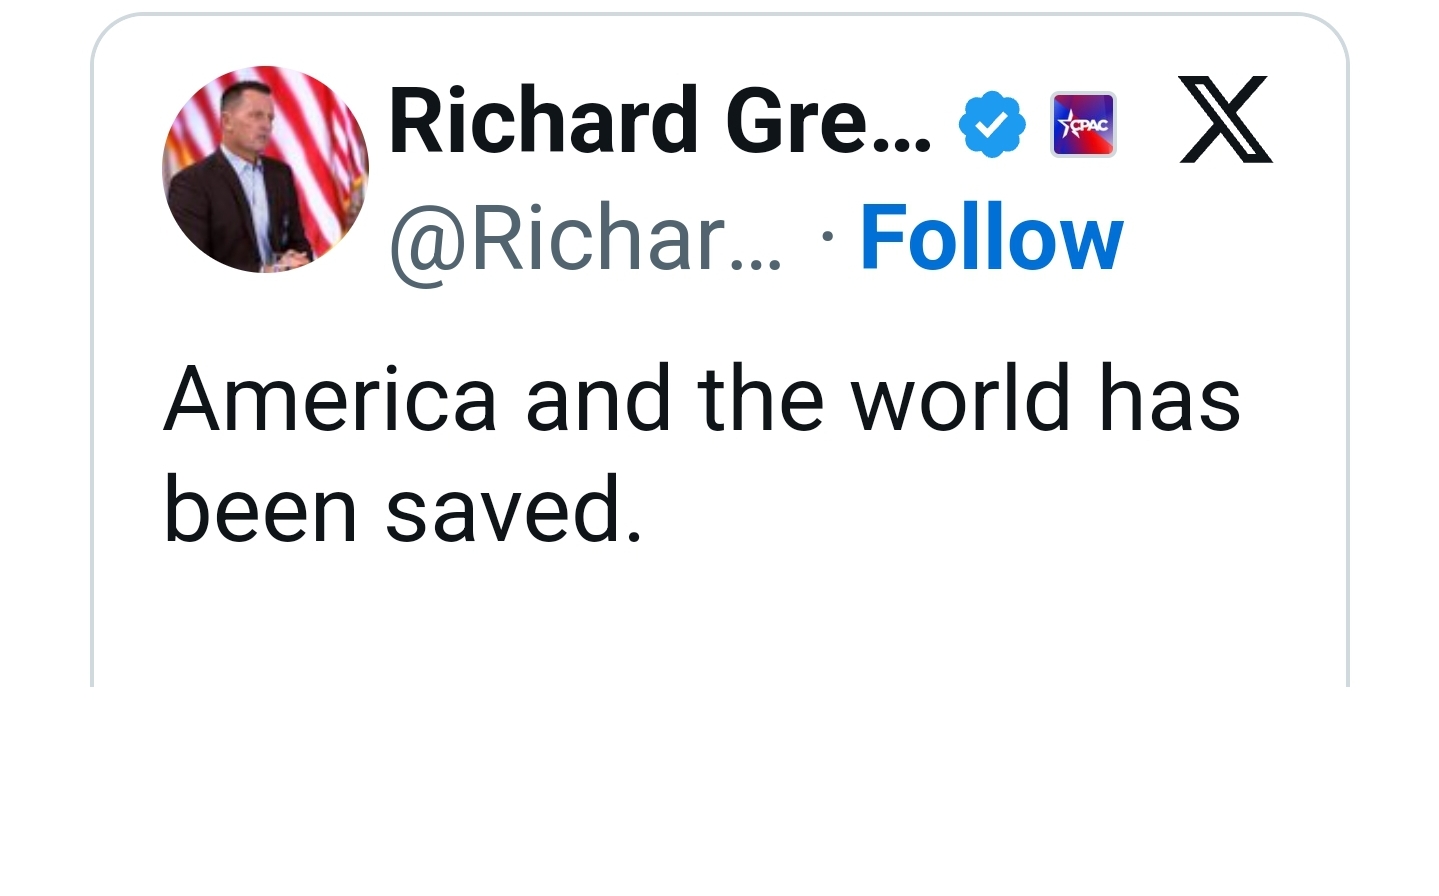This screenshot has width=1439, height=896.
Task: Click the 'been saved.' line of the tweet
Action: tap(403, 510)
